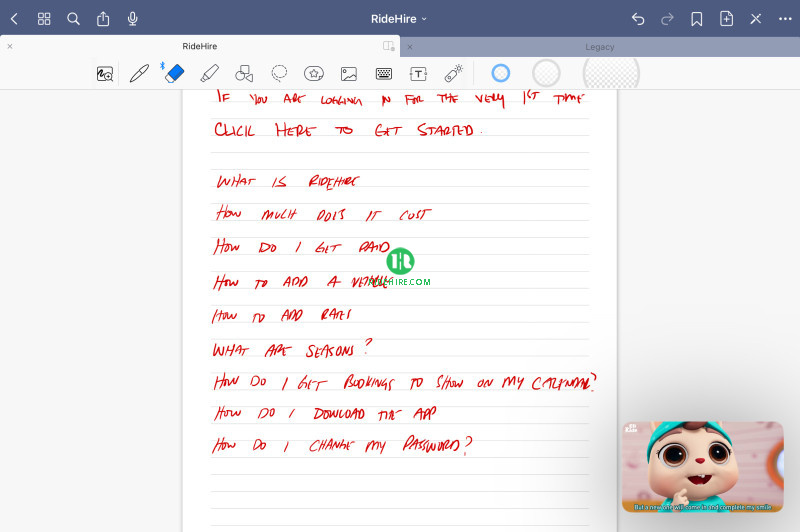Toggle read-only mode pencil-cross icon
This screenshot has height=532, width=800.
tap(756, 19)
